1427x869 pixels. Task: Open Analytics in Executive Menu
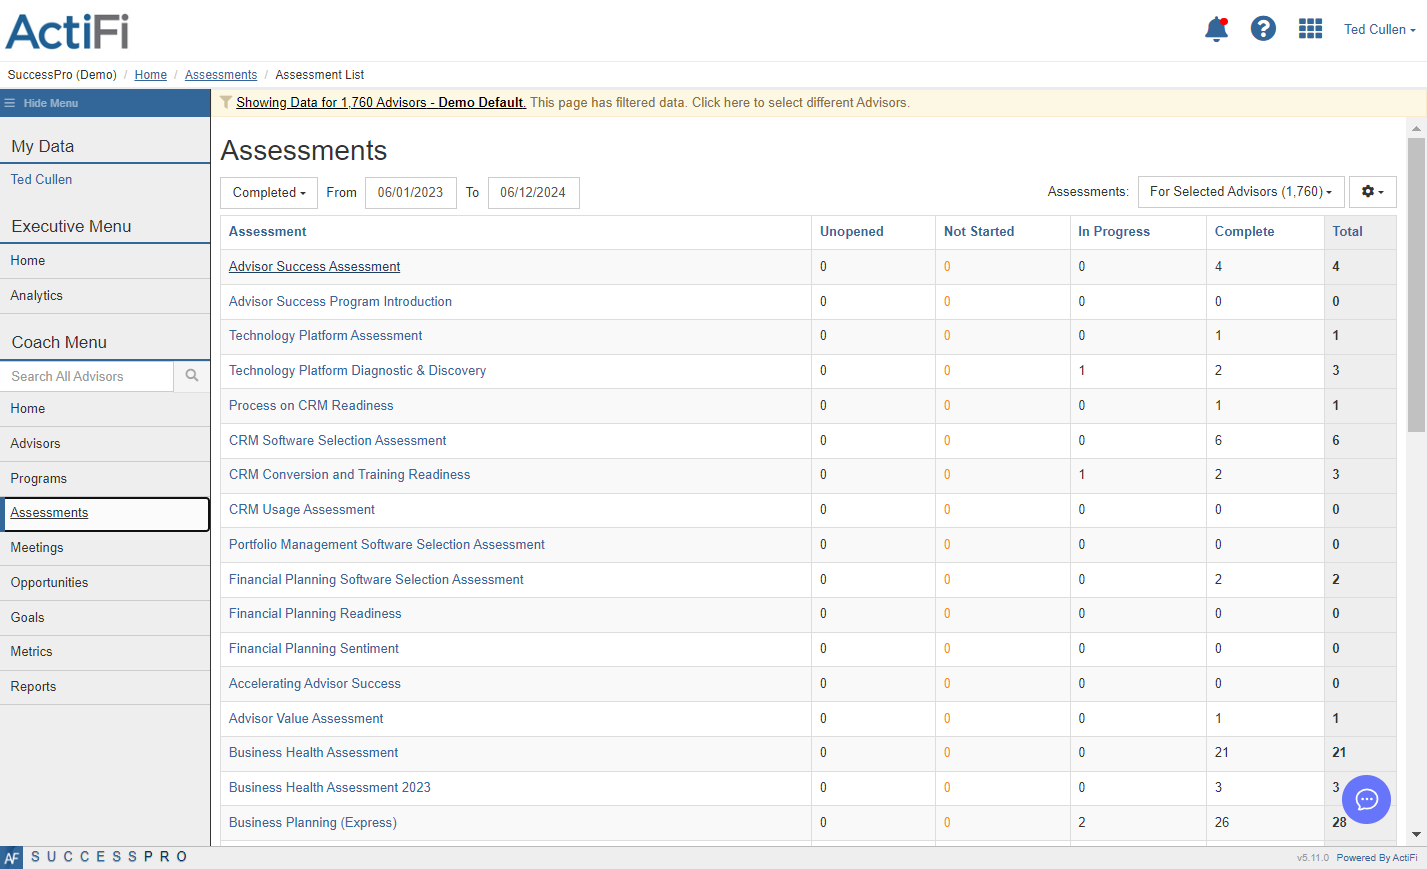pos(105,296)
